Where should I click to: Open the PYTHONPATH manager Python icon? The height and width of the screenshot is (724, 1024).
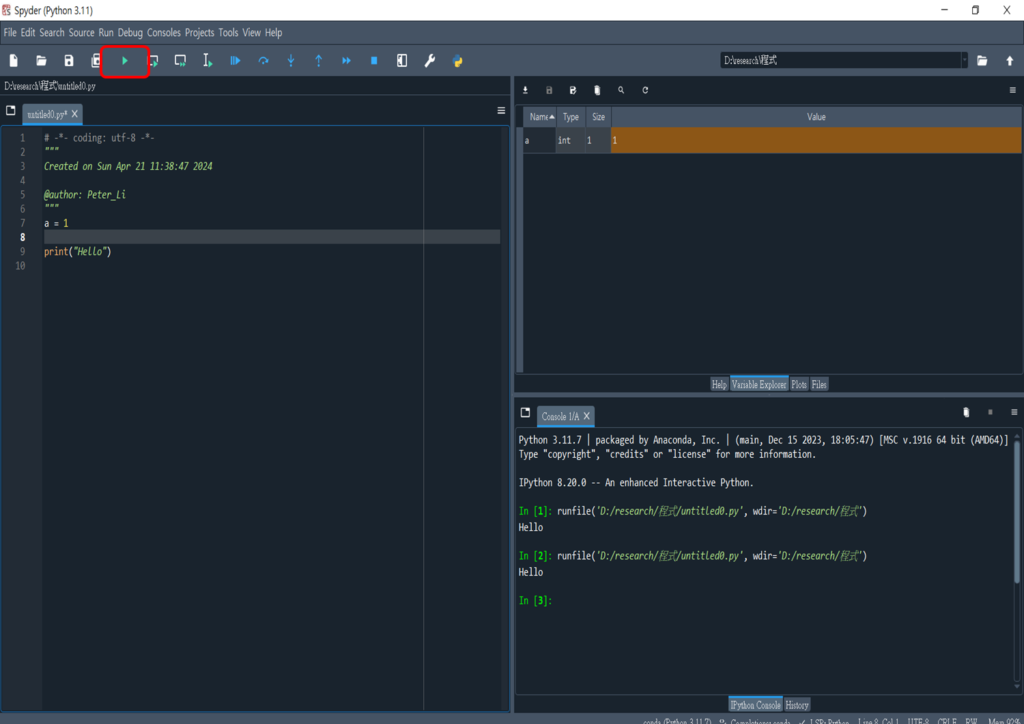tap(457, 61)
